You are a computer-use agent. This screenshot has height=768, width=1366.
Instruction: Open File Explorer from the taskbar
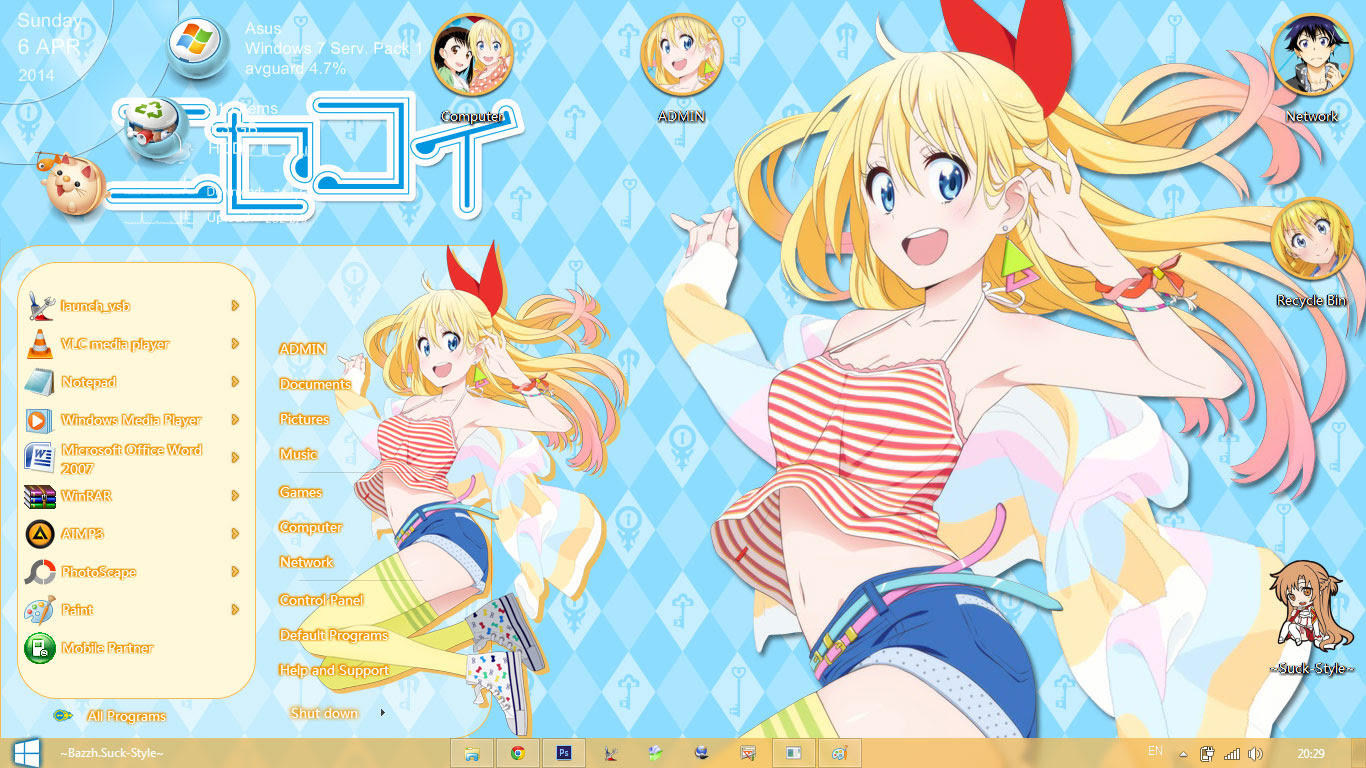(472, 753)
